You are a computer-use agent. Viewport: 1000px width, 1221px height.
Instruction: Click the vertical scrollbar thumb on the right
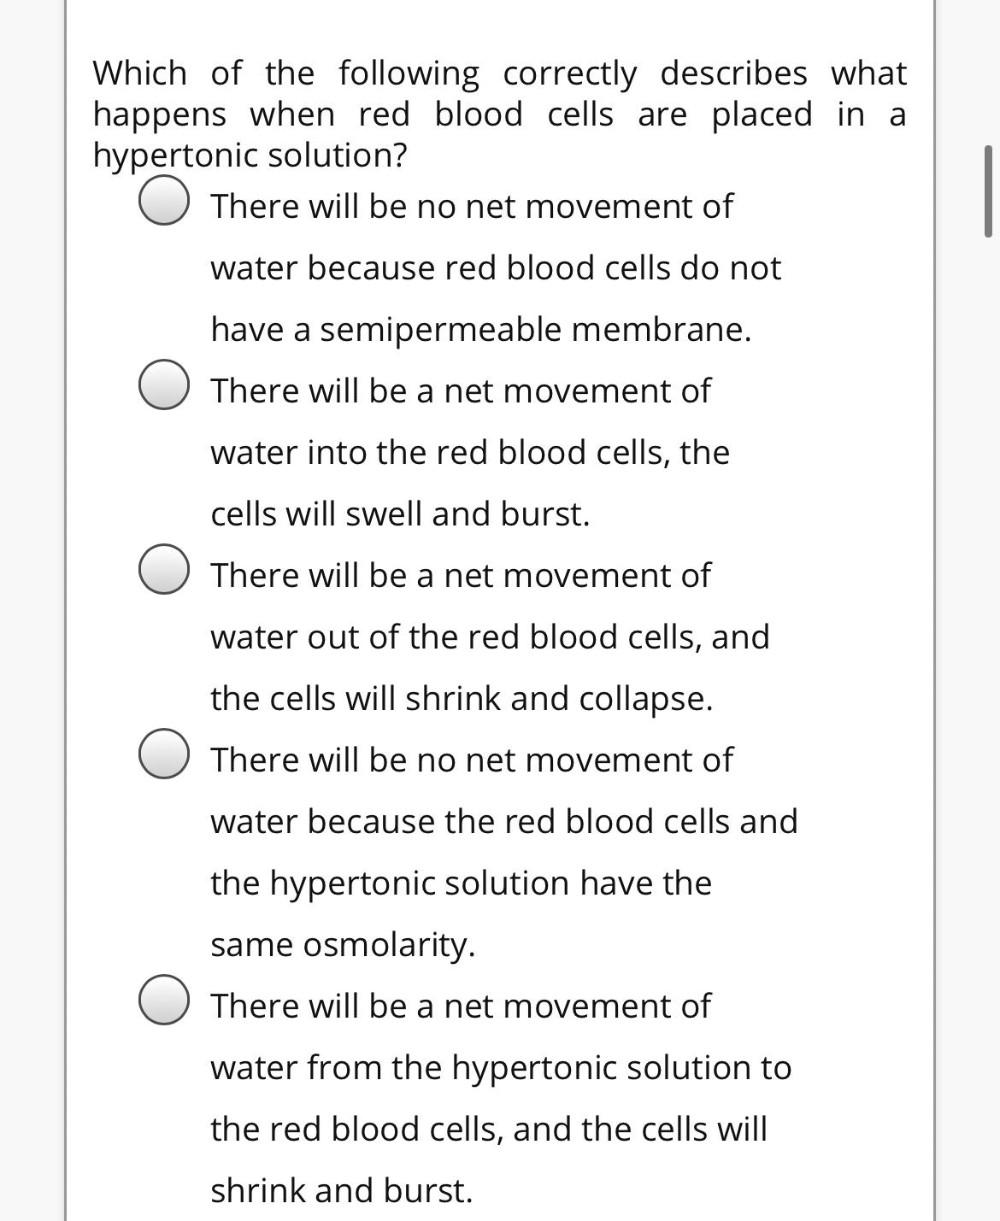coord(988,191)
